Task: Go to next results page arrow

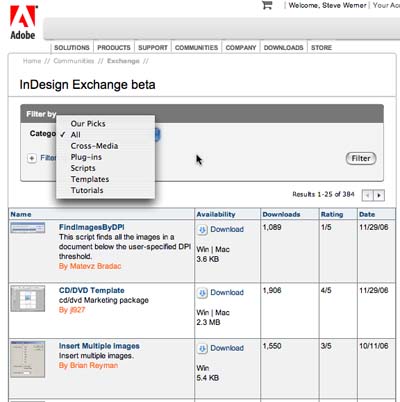Action: [x=379, y=195]
